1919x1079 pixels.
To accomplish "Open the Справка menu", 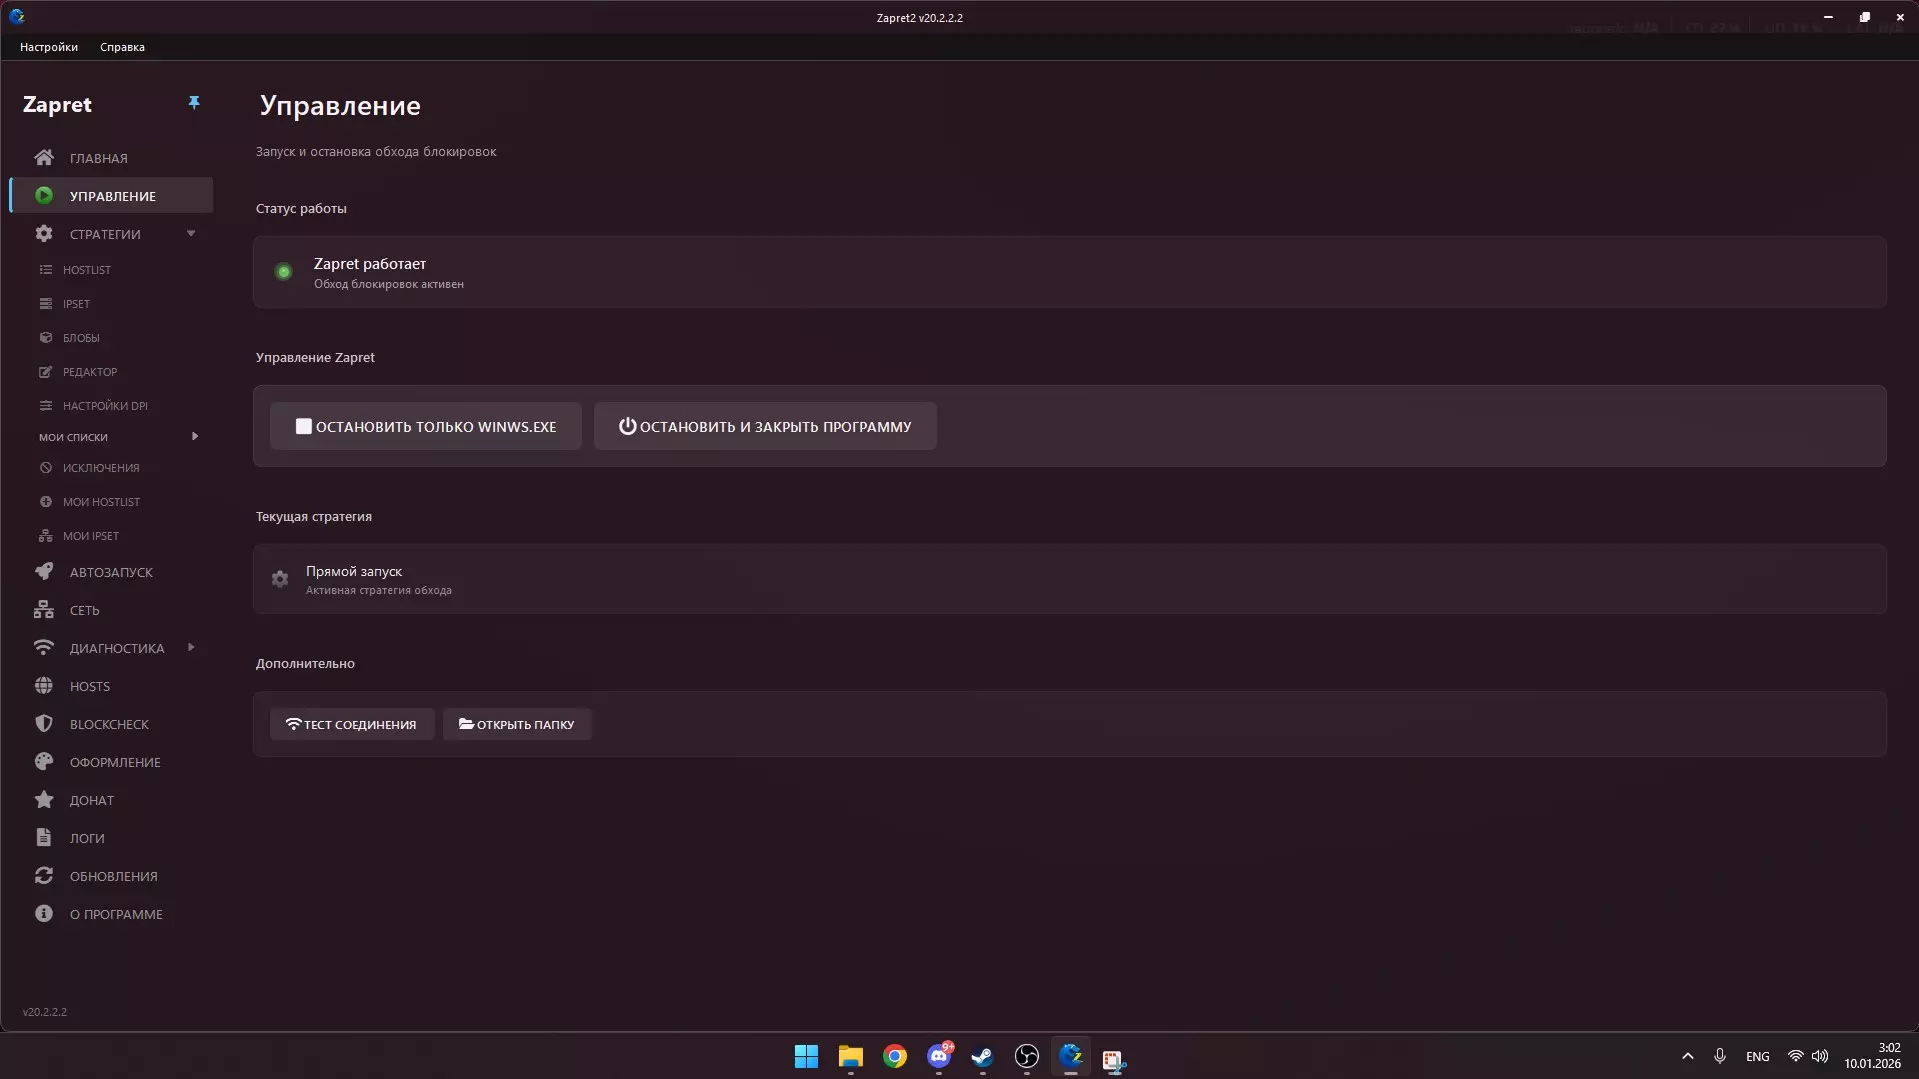I will click(x=122, y=47).
